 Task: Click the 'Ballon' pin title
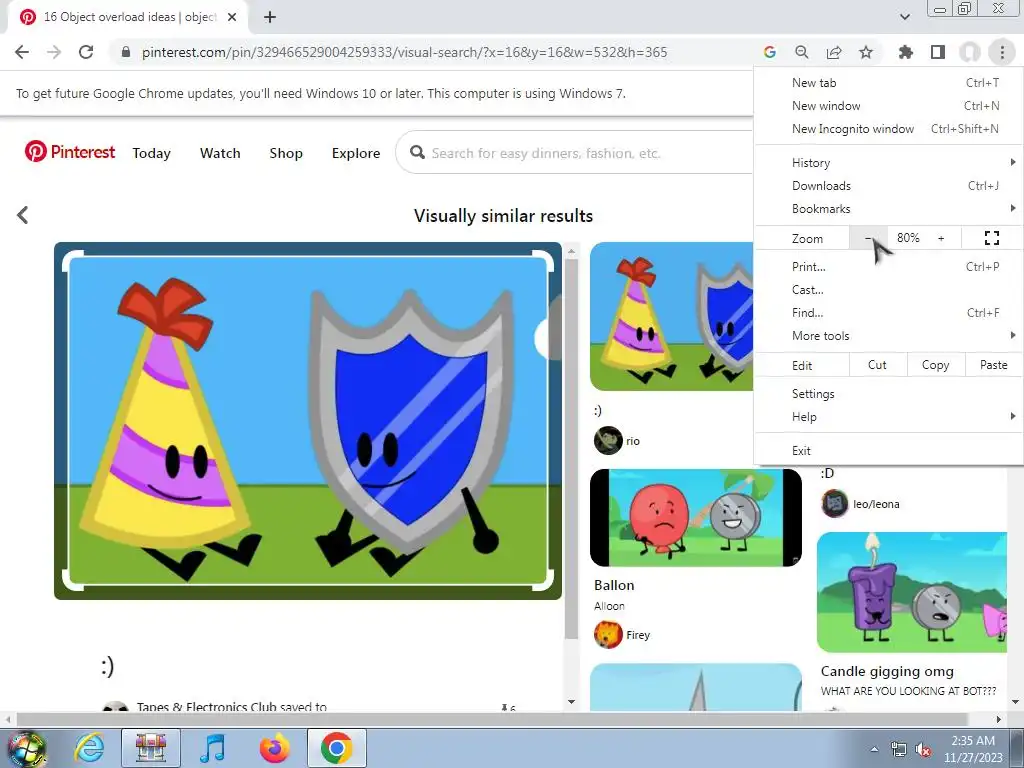click(x=614, y=585)
